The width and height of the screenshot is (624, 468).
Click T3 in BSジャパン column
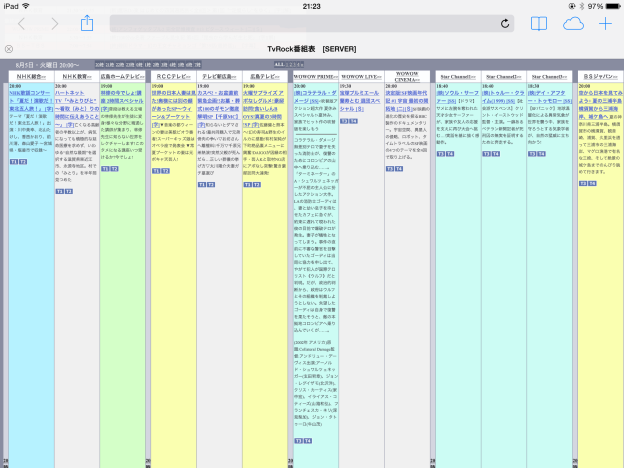pyautogui.click(x=583, y=183)
